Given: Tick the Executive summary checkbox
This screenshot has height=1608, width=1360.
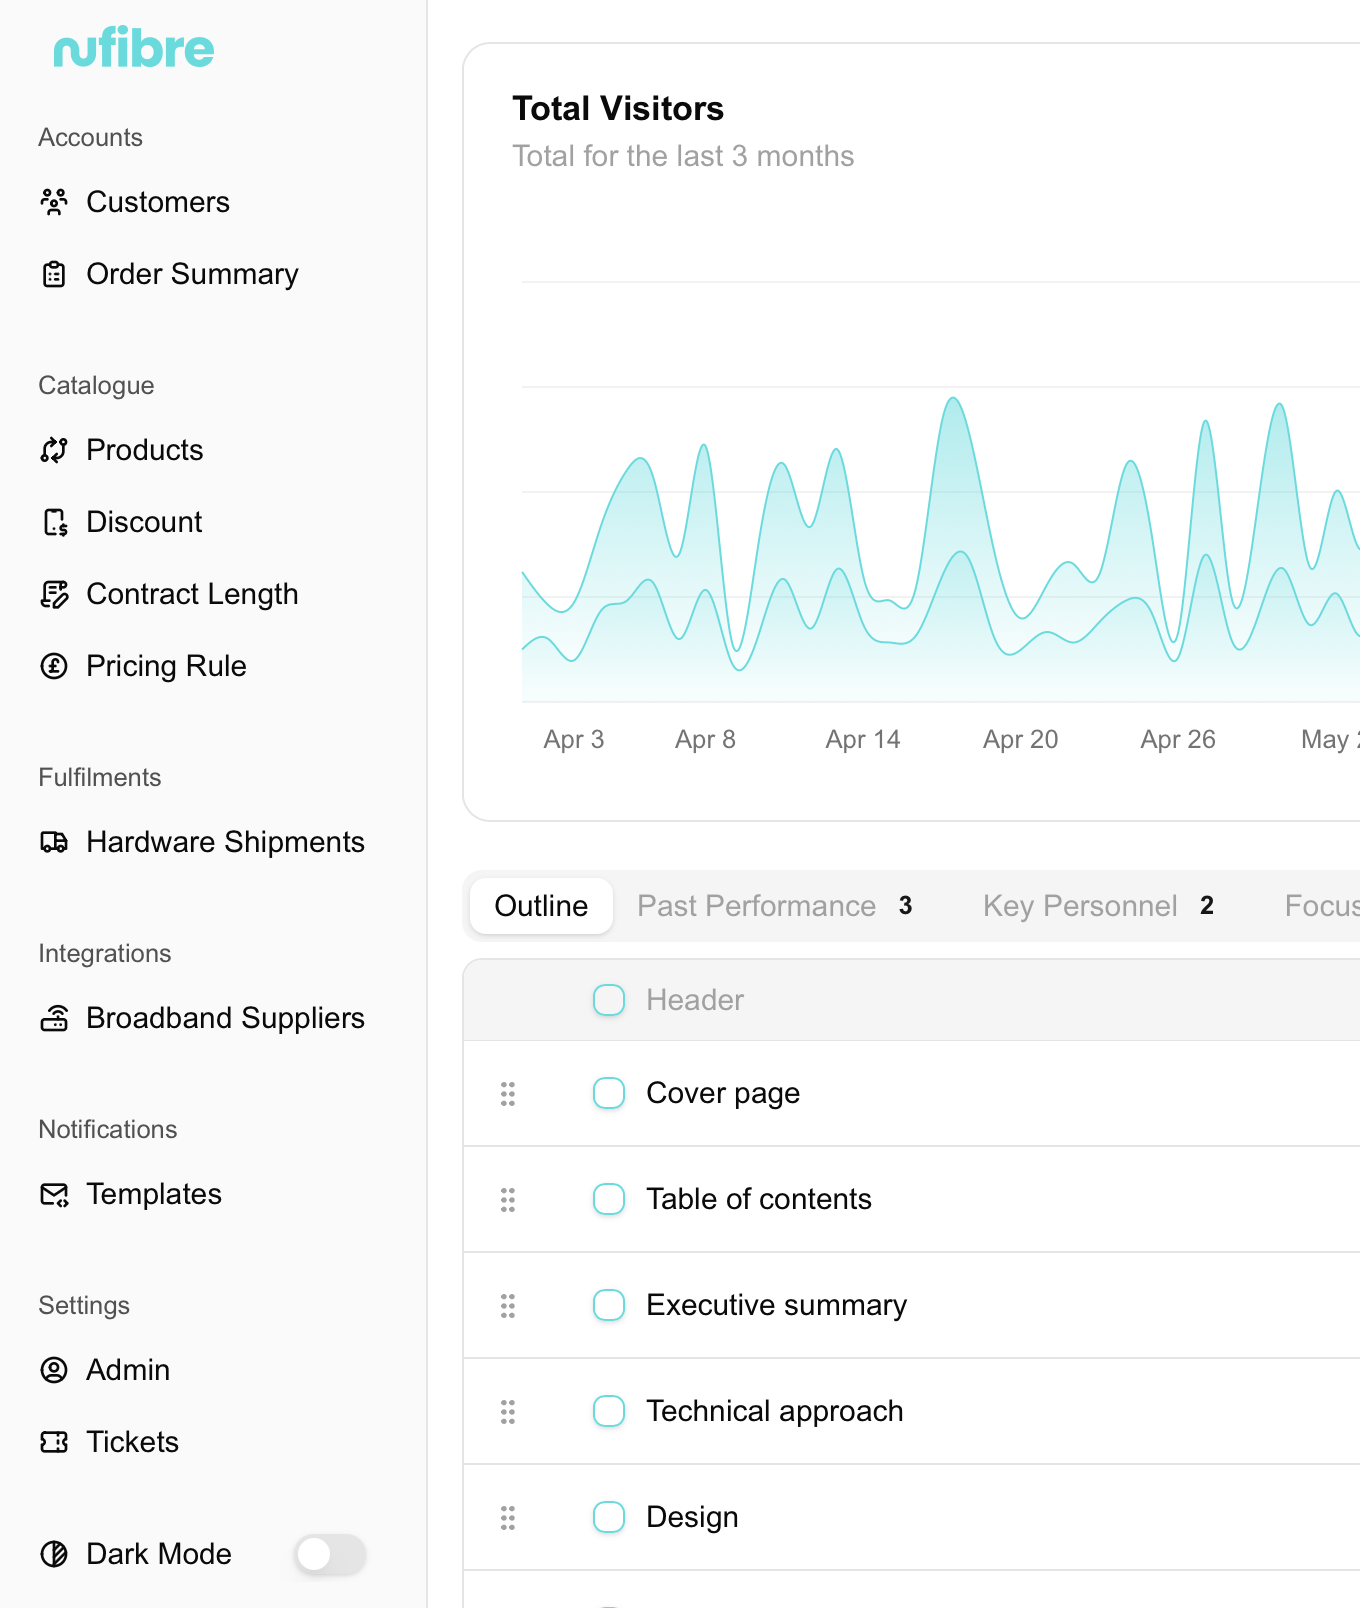Looking at the screenshot, I should click(609, 1305).
